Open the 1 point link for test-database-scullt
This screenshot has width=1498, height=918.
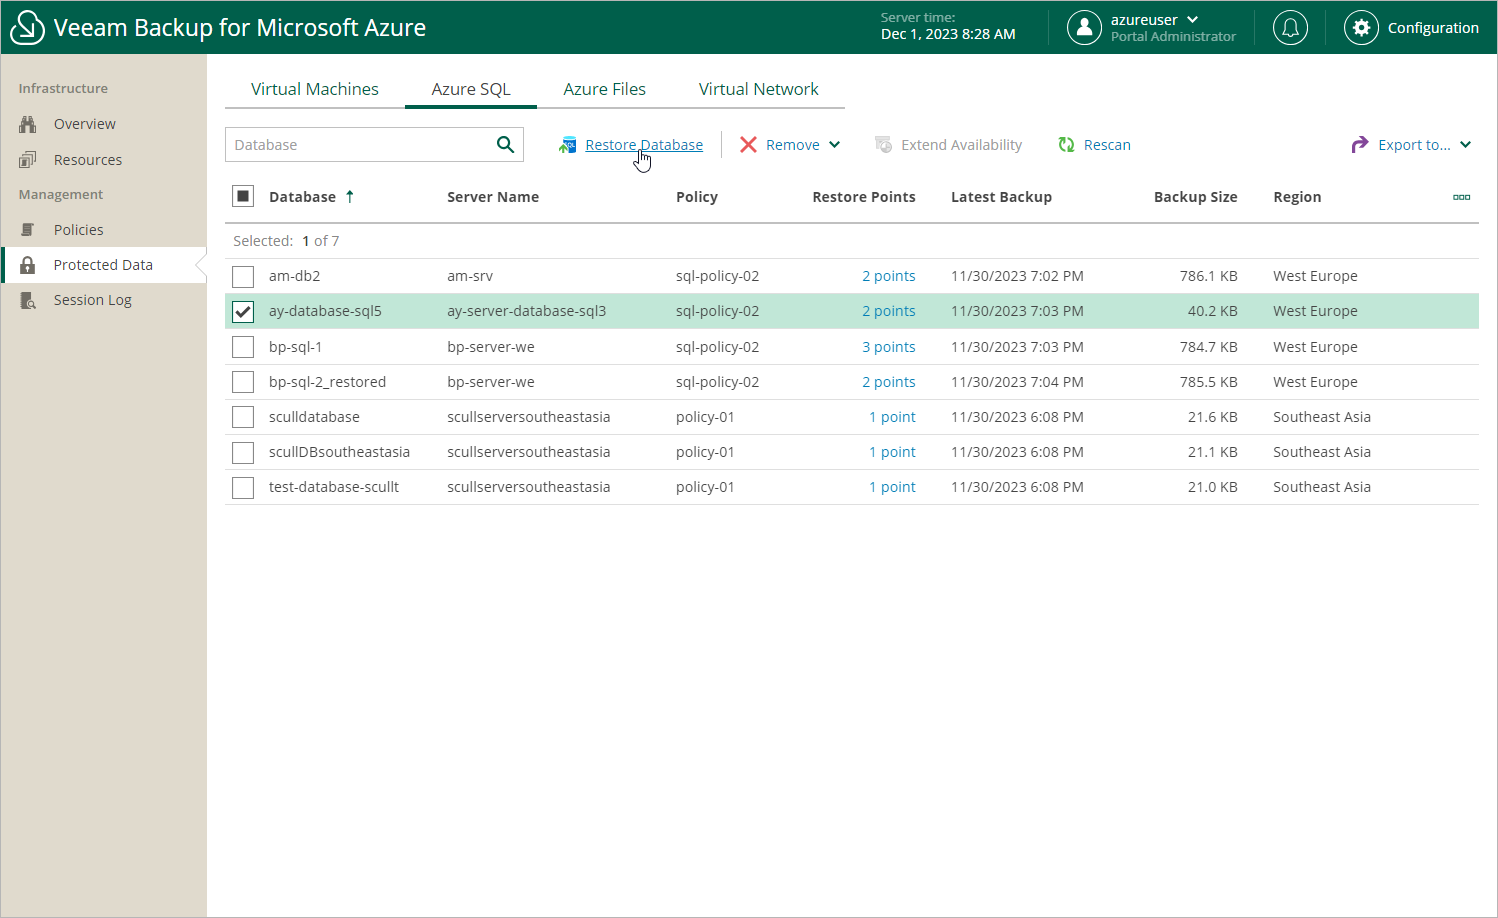(x=892, y=487)
